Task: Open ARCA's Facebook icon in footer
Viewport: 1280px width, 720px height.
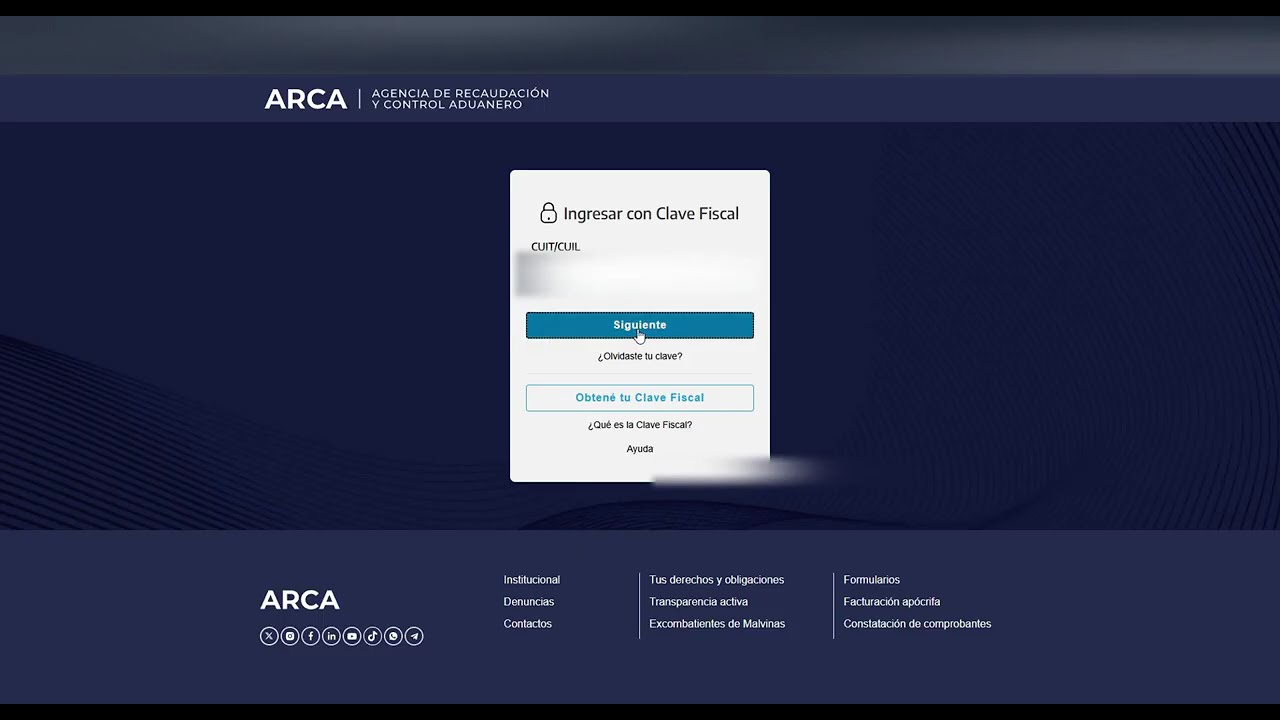Action: pos(310,636)
